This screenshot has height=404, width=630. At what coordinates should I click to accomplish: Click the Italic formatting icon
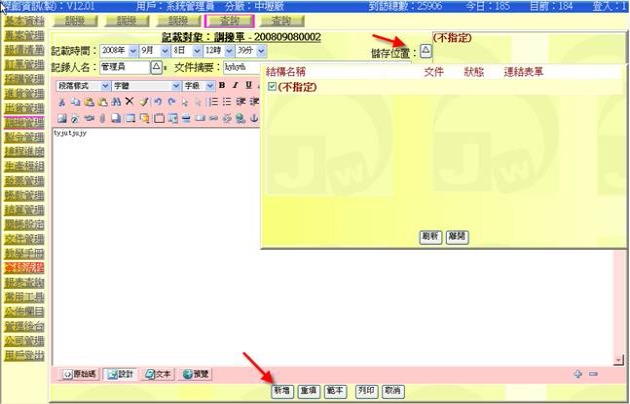(234, 86)
